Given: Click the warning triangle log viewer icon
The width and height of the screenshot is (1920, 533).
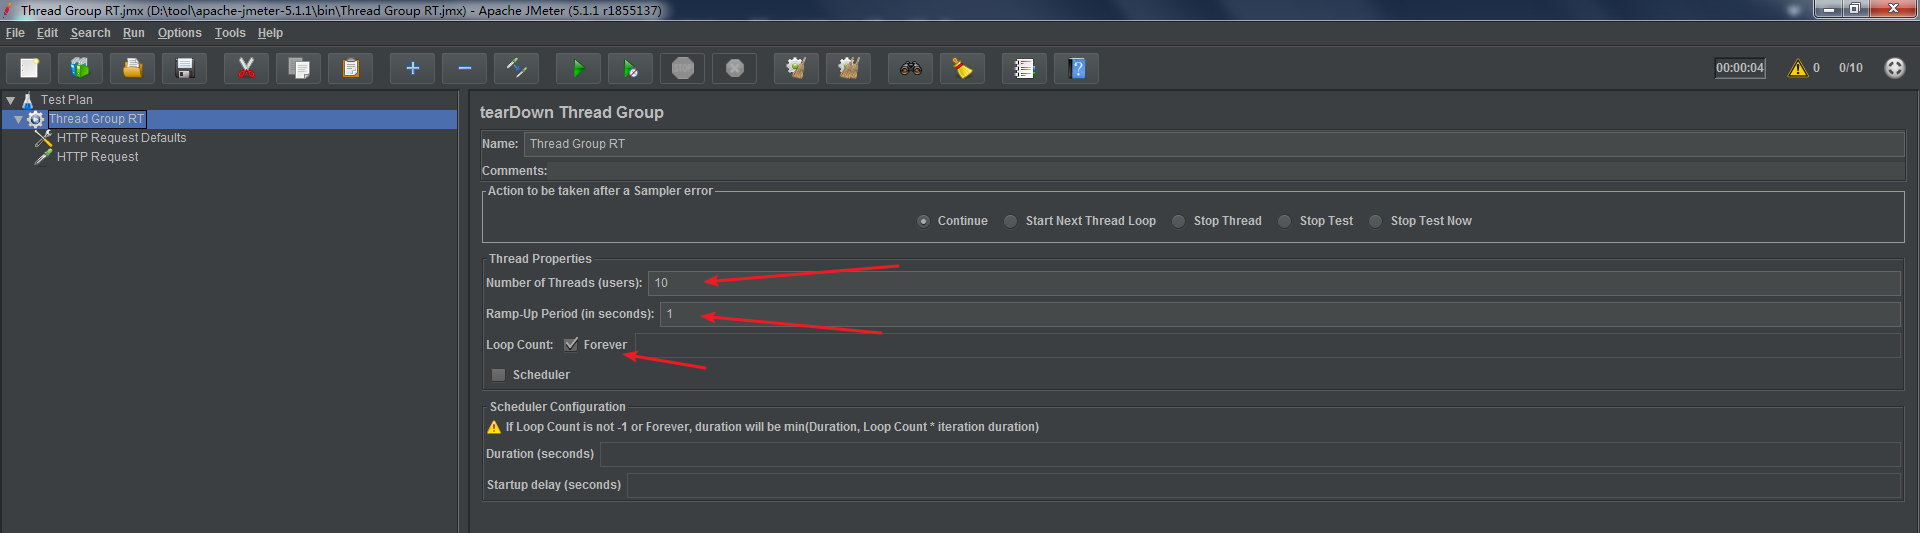Looking at the screenshot, I should click(x=1798, y=68).
